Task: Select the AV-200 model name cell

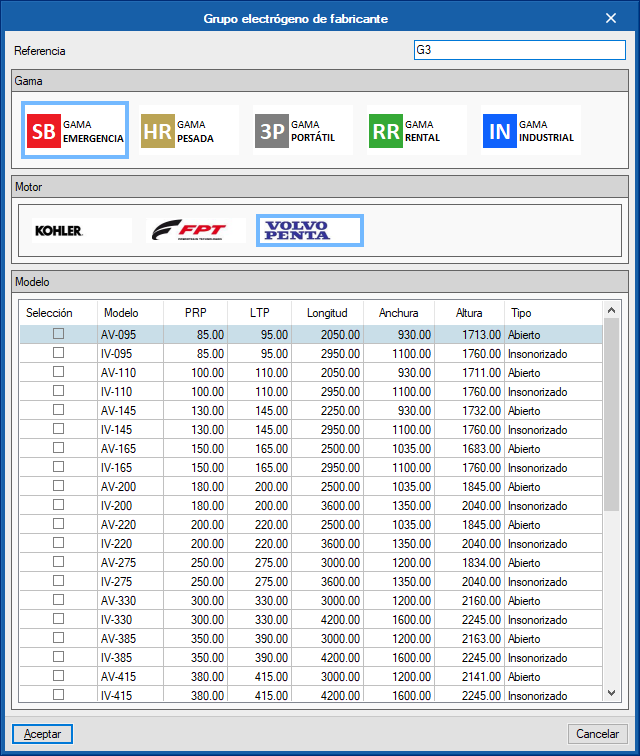Action: click(130, 486)
